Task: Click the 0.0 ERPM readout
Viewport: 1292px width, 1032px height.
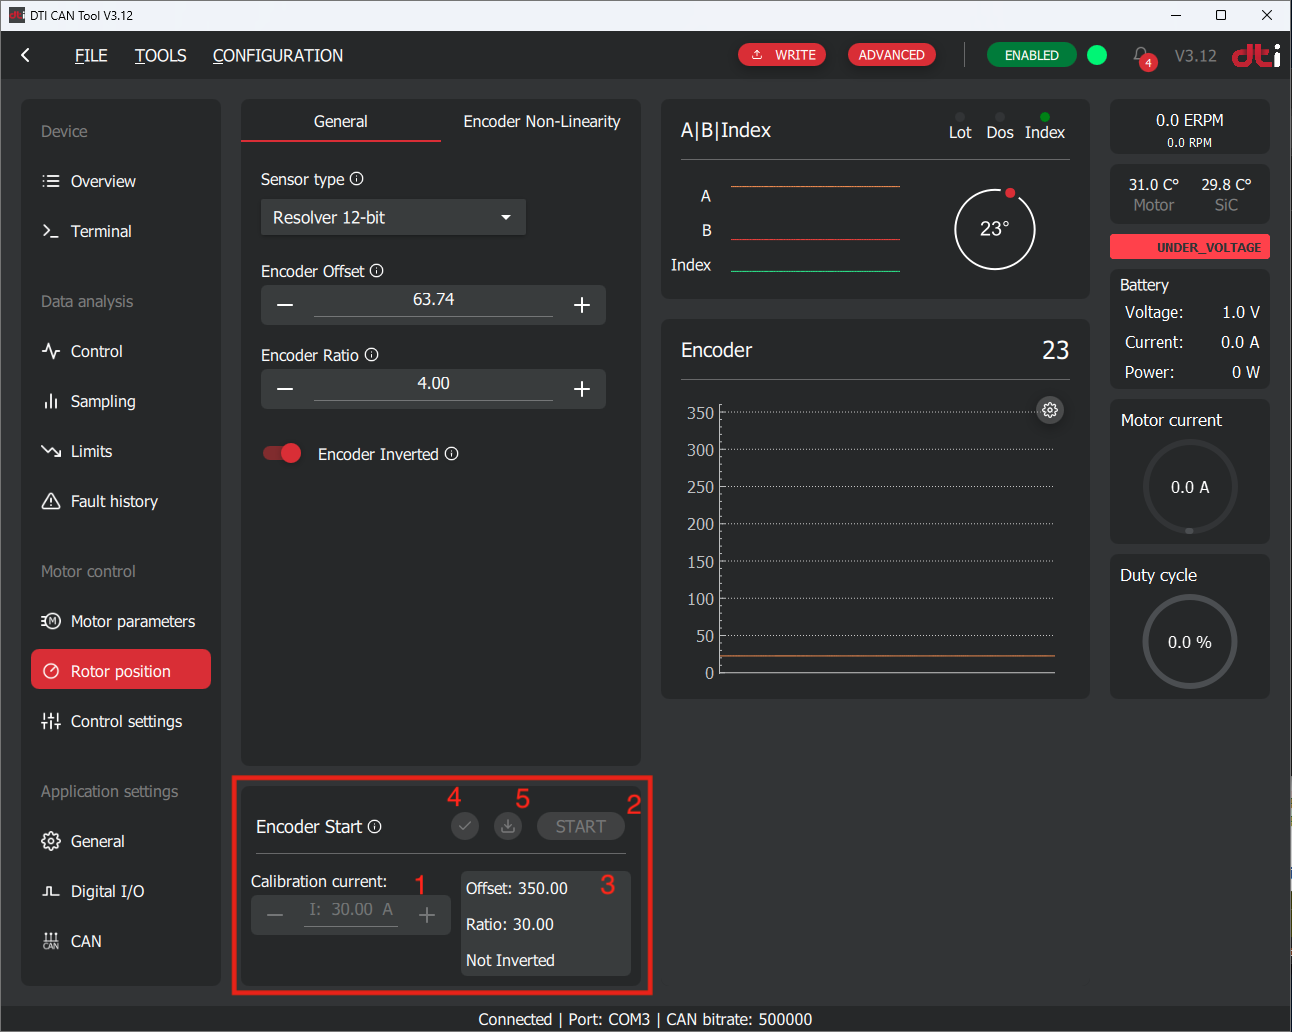Action: [1190, 120]
